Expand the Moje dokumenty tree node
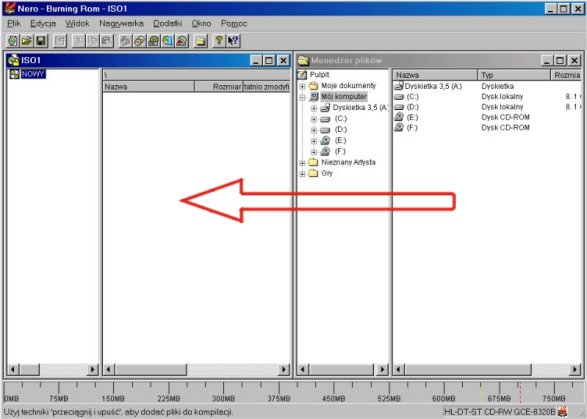Viewport: 587px width, 419px height. pyautogui.click(x=302, y=86)
